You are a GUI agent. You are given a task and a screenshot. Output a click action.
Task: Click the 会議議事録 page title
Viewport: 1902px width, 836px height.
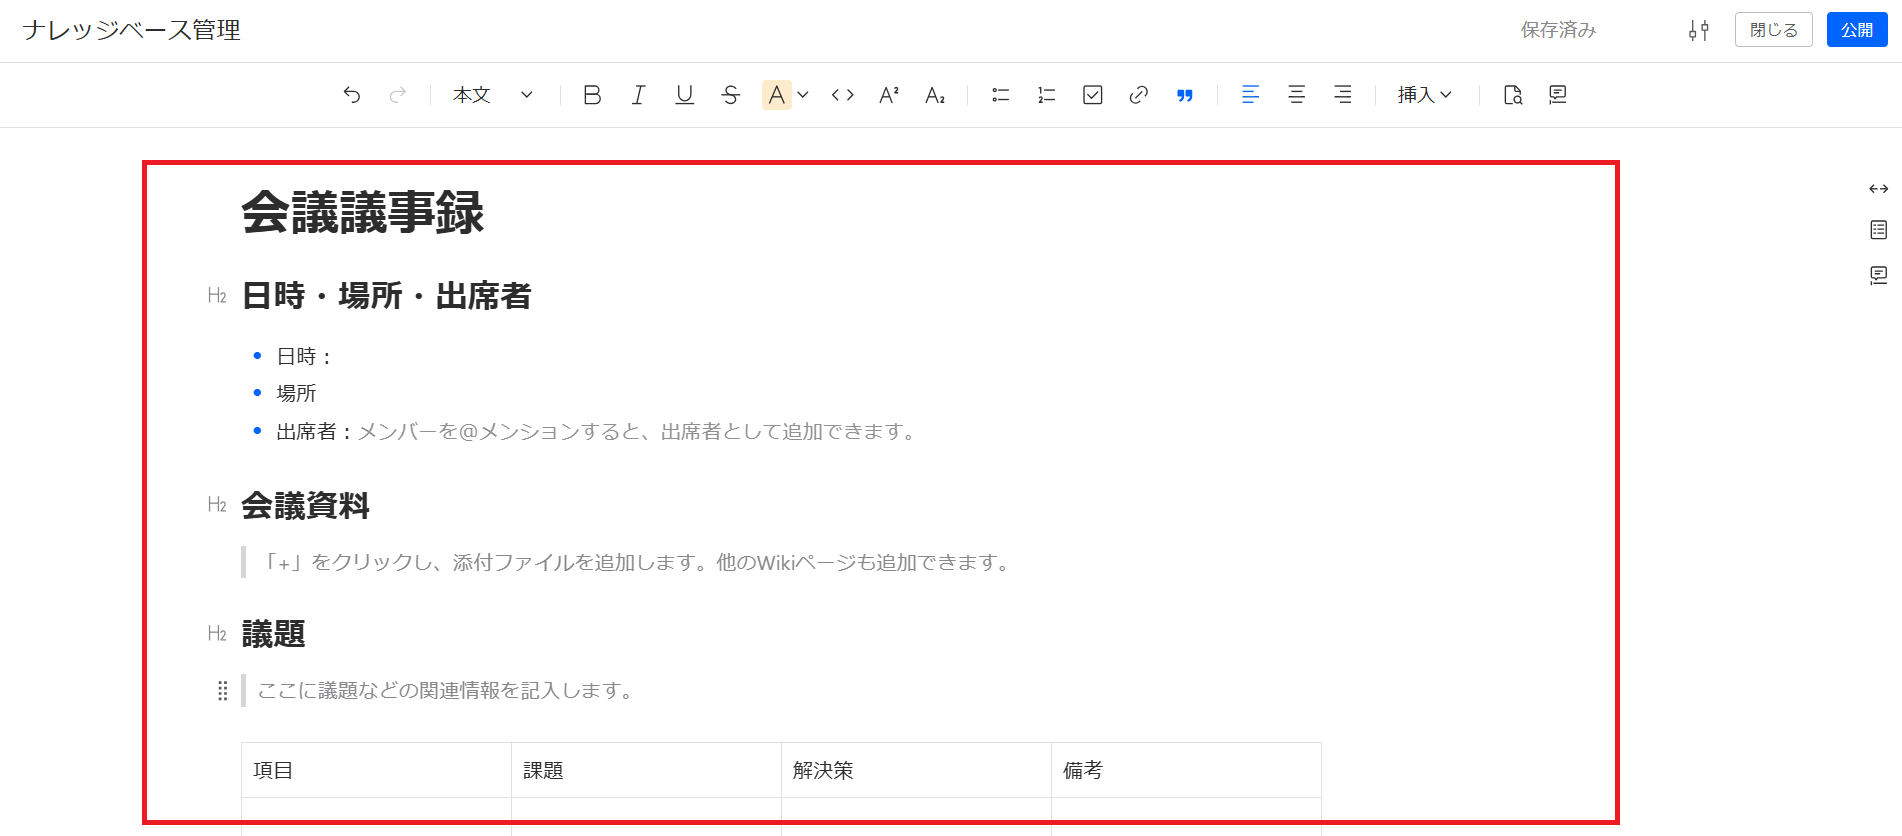[363, 213]
